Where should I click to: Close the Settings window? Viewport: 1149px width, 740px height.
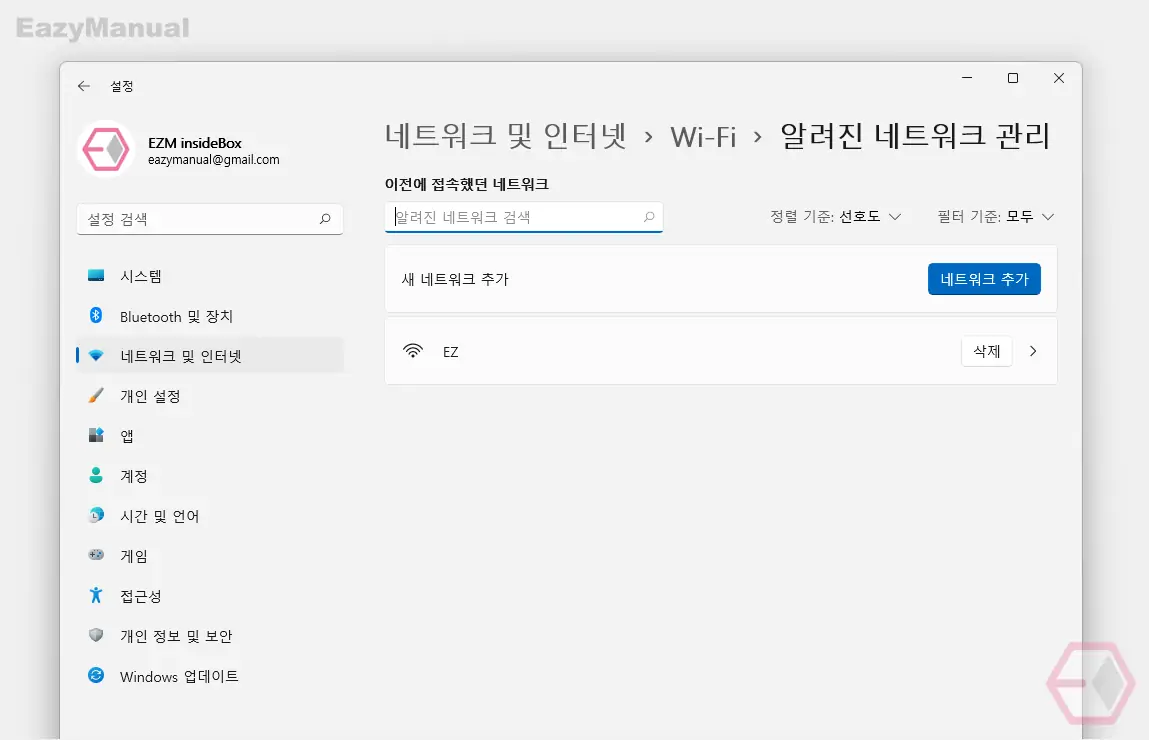[1059, 78]
